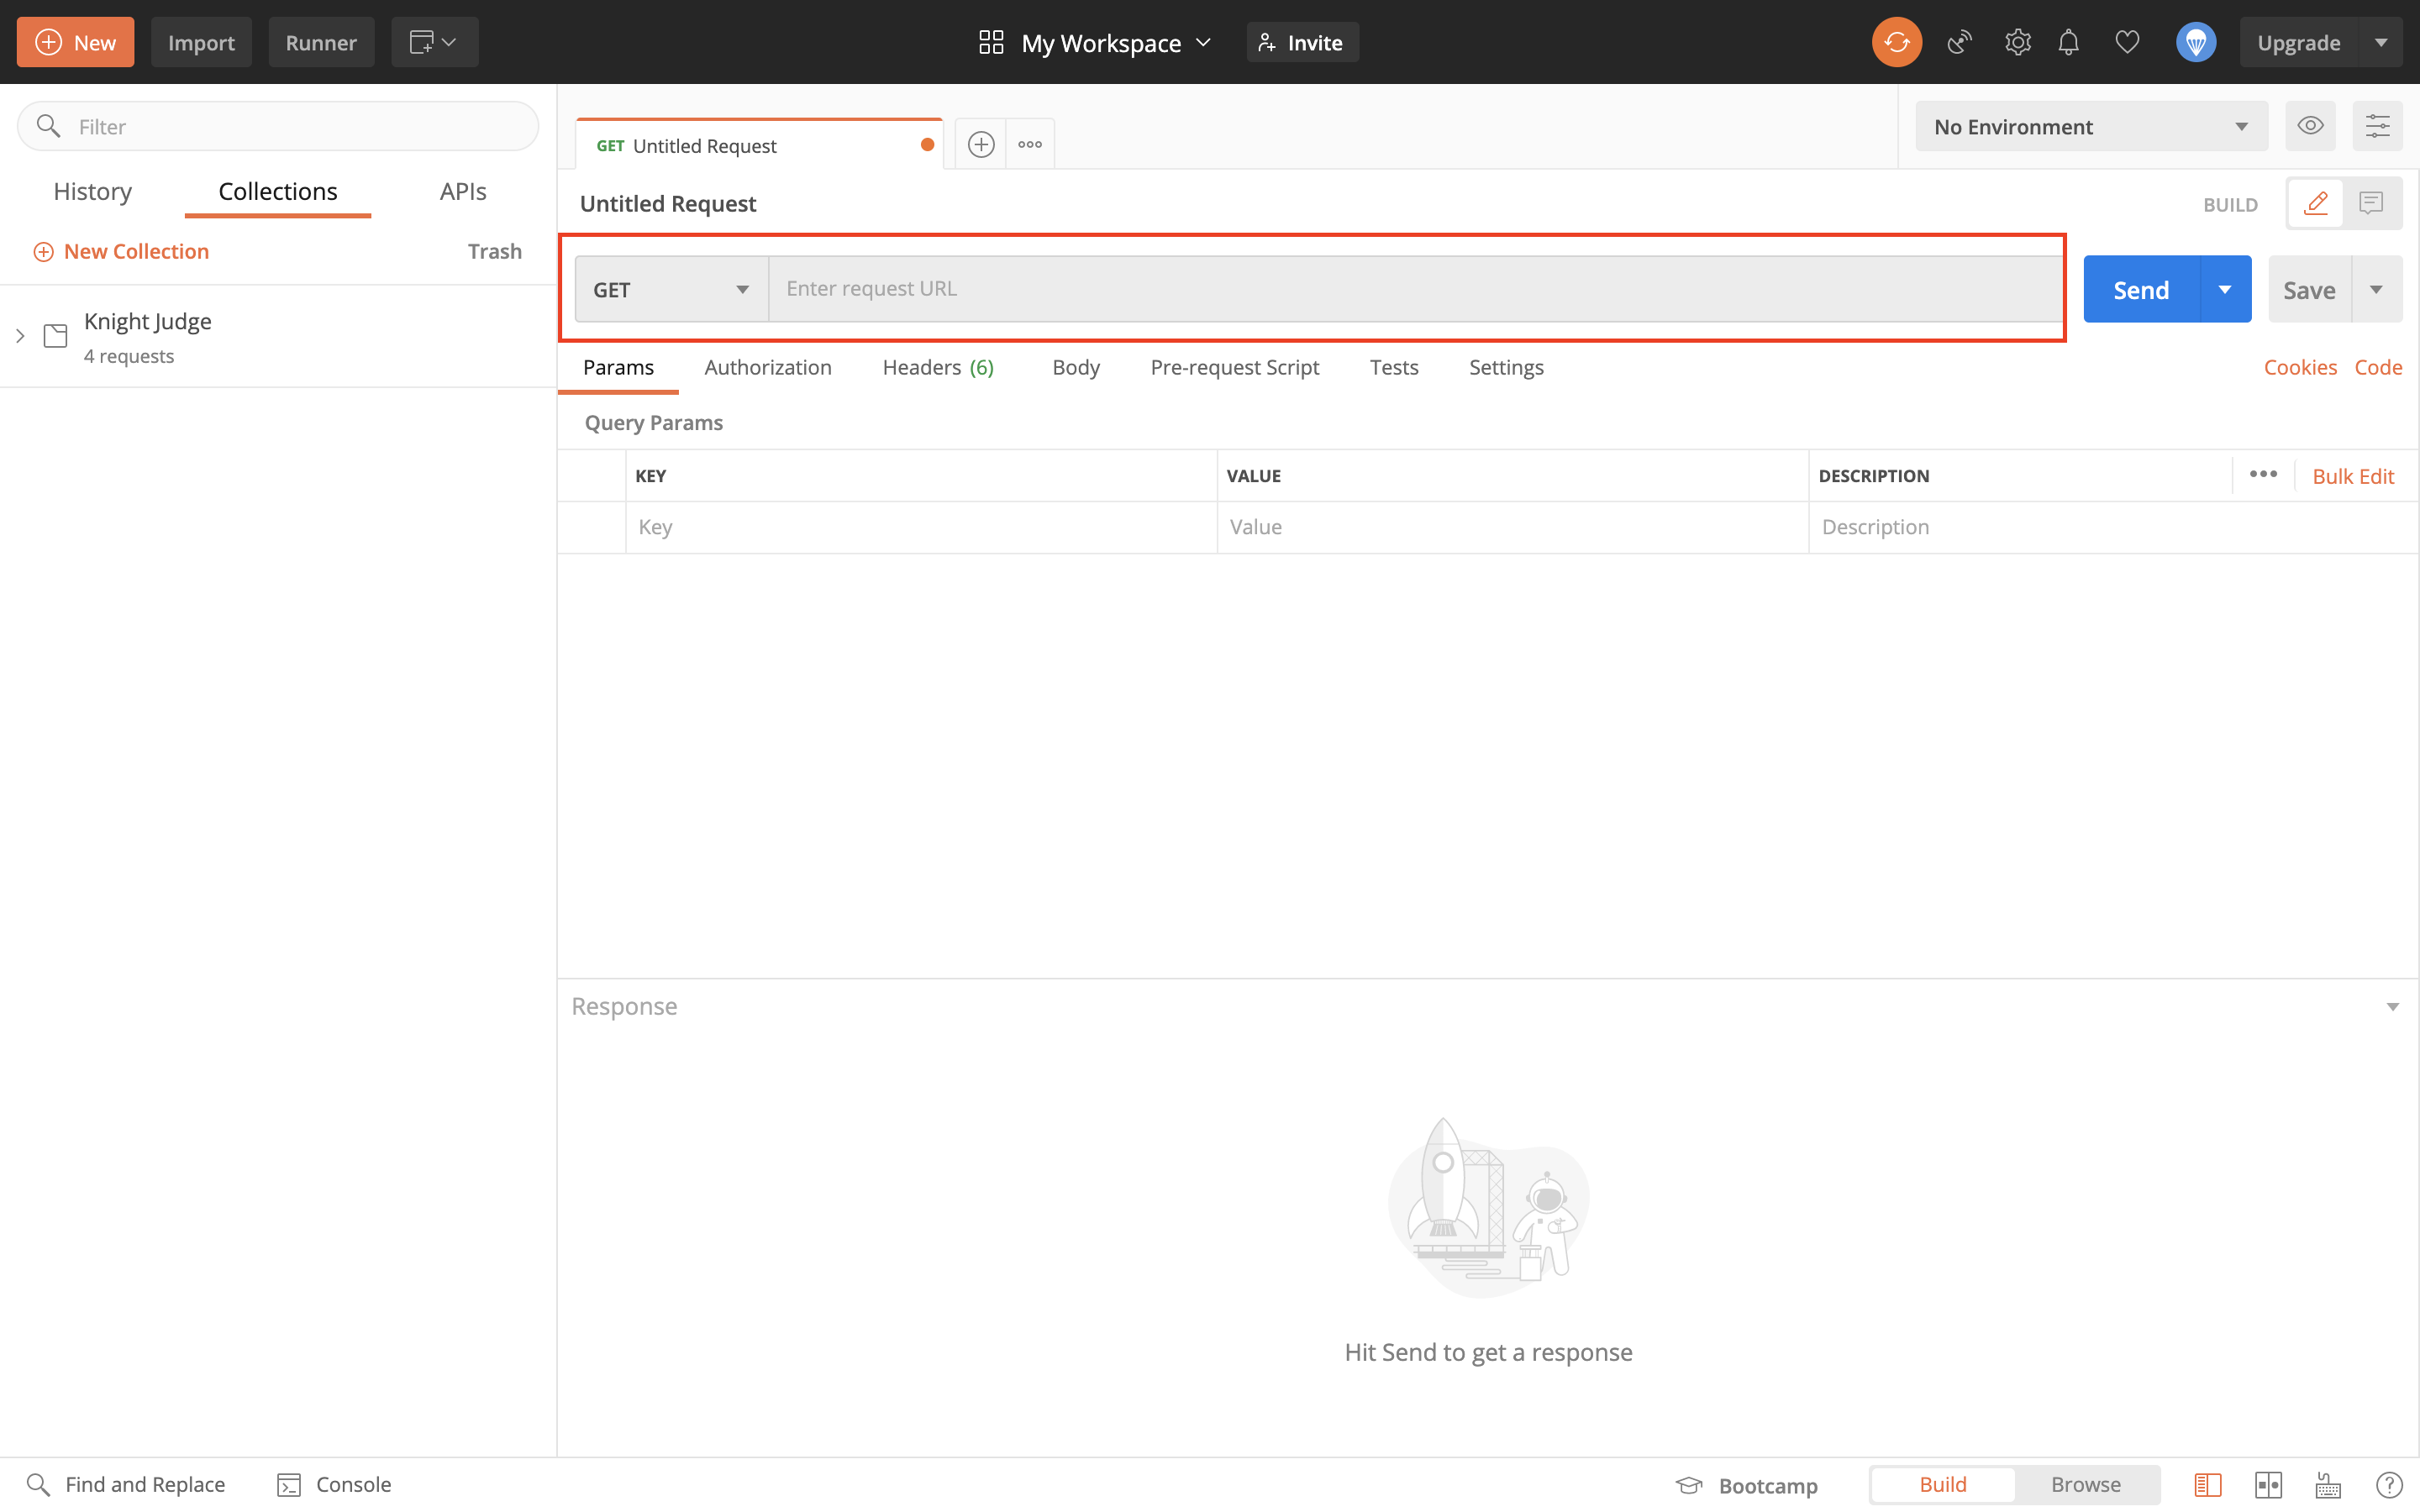
Task: Click the Save button for this request
Action: [x=2308, y=289]
